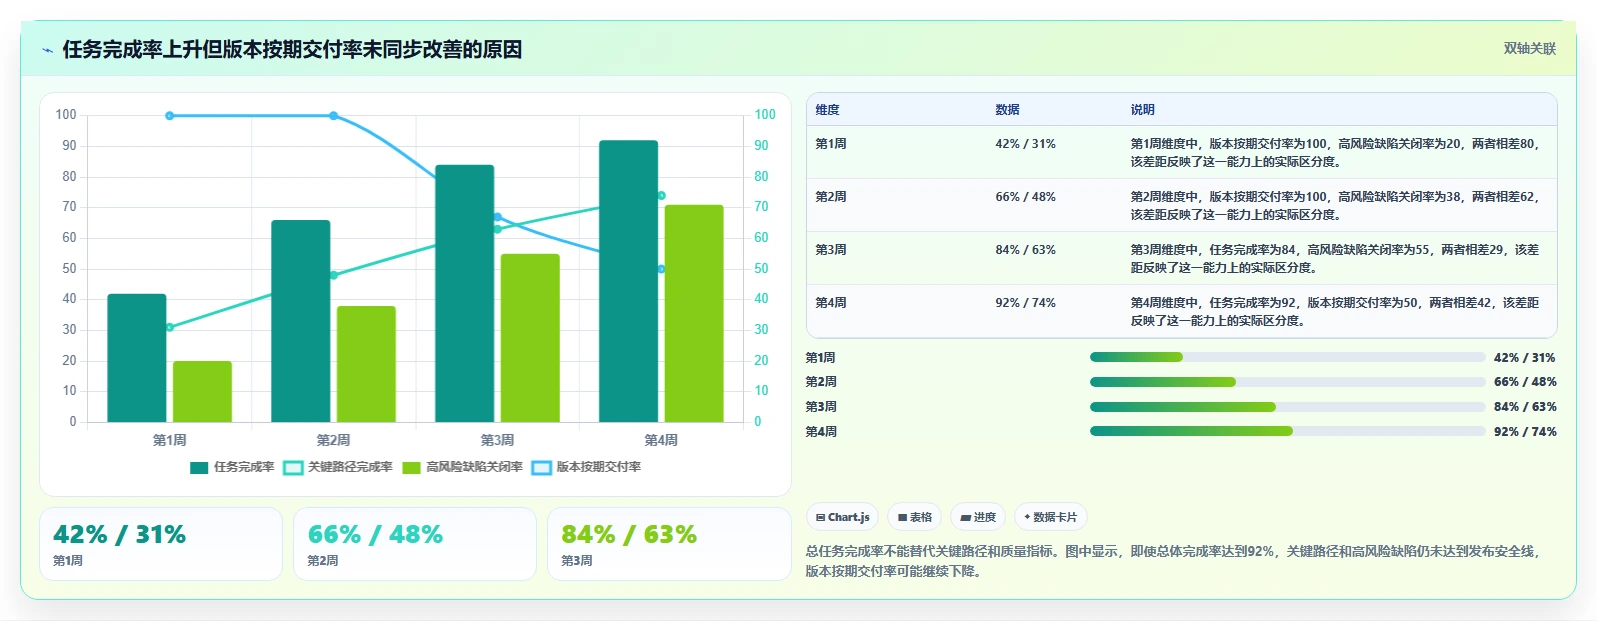Click the dark teal 任务完成率 bar for 第2周

(x=301, y=321)
